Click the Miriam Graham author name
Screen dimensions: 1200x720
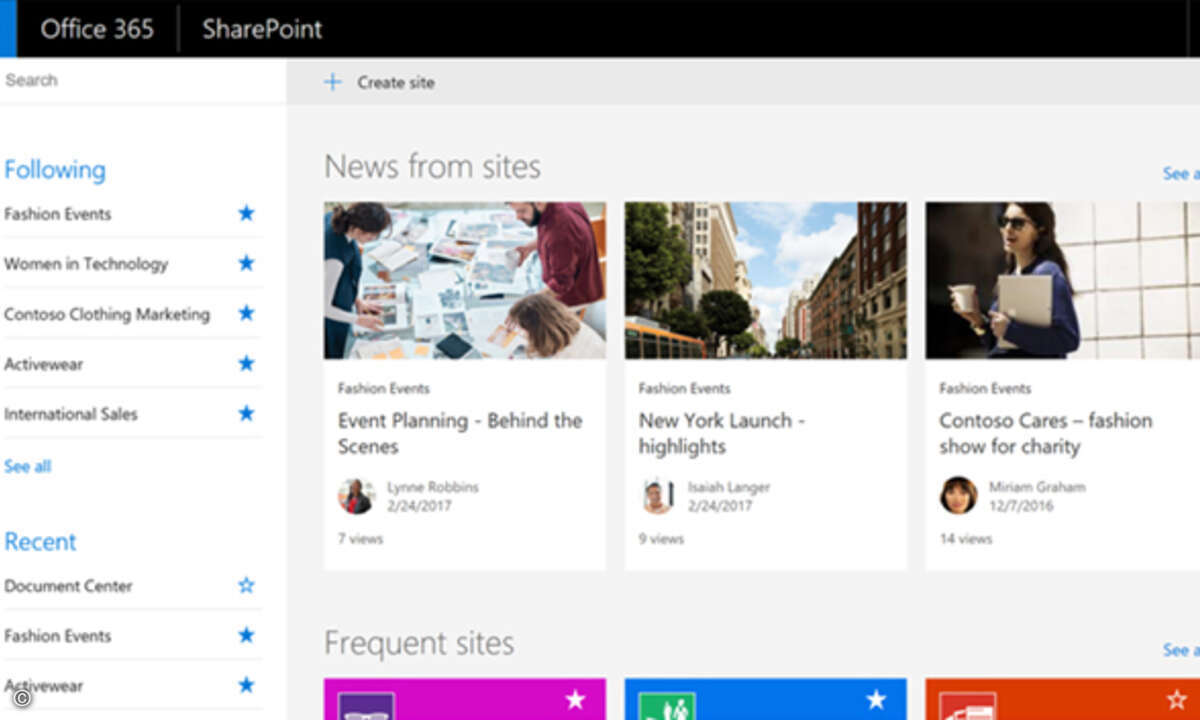tap(1037, 487)
